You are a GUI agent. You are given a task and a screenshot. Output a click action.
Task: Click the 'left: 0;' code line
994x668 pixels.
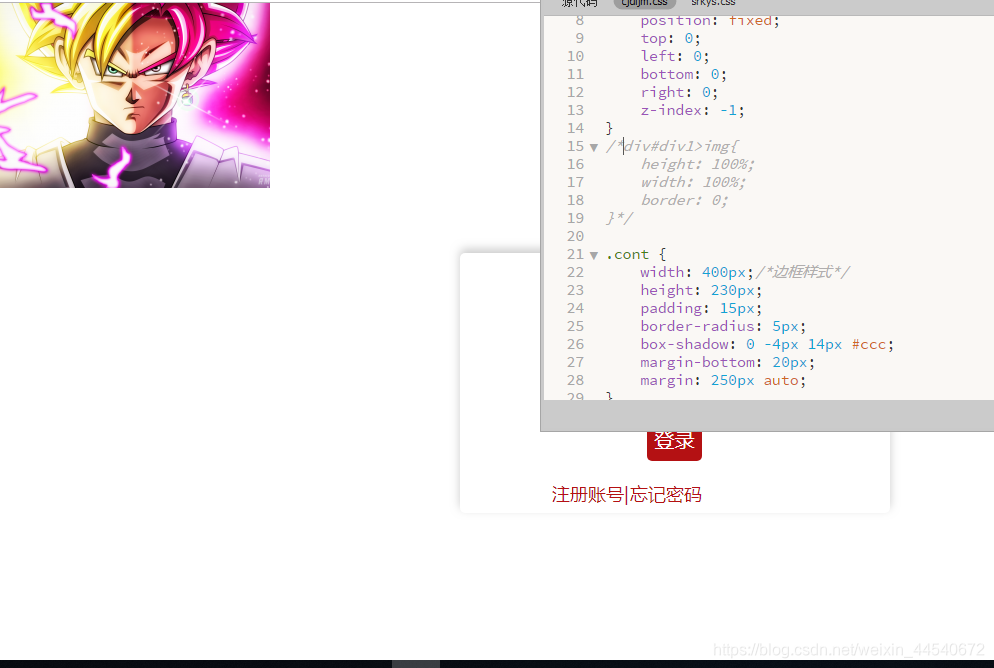[x=674, y=56]
